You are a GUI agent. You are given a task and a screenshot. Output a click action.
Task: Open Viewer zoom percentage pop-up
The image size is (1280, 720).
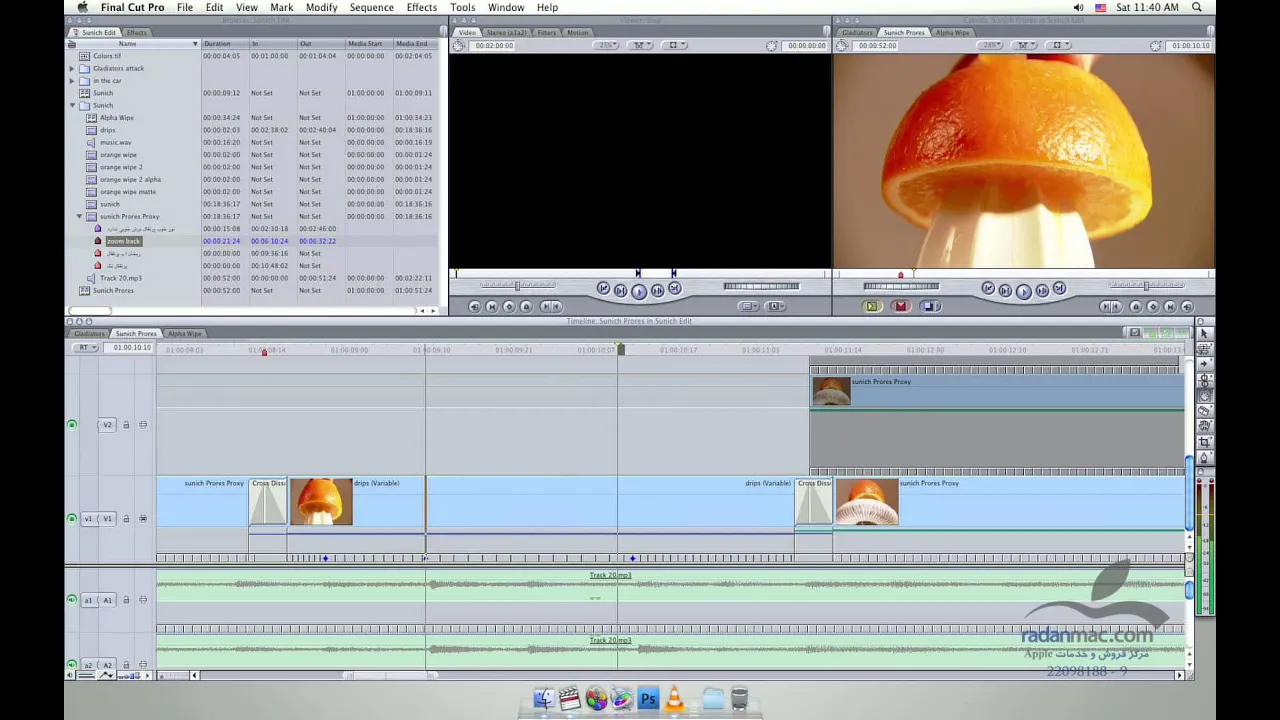click(607, 45)
